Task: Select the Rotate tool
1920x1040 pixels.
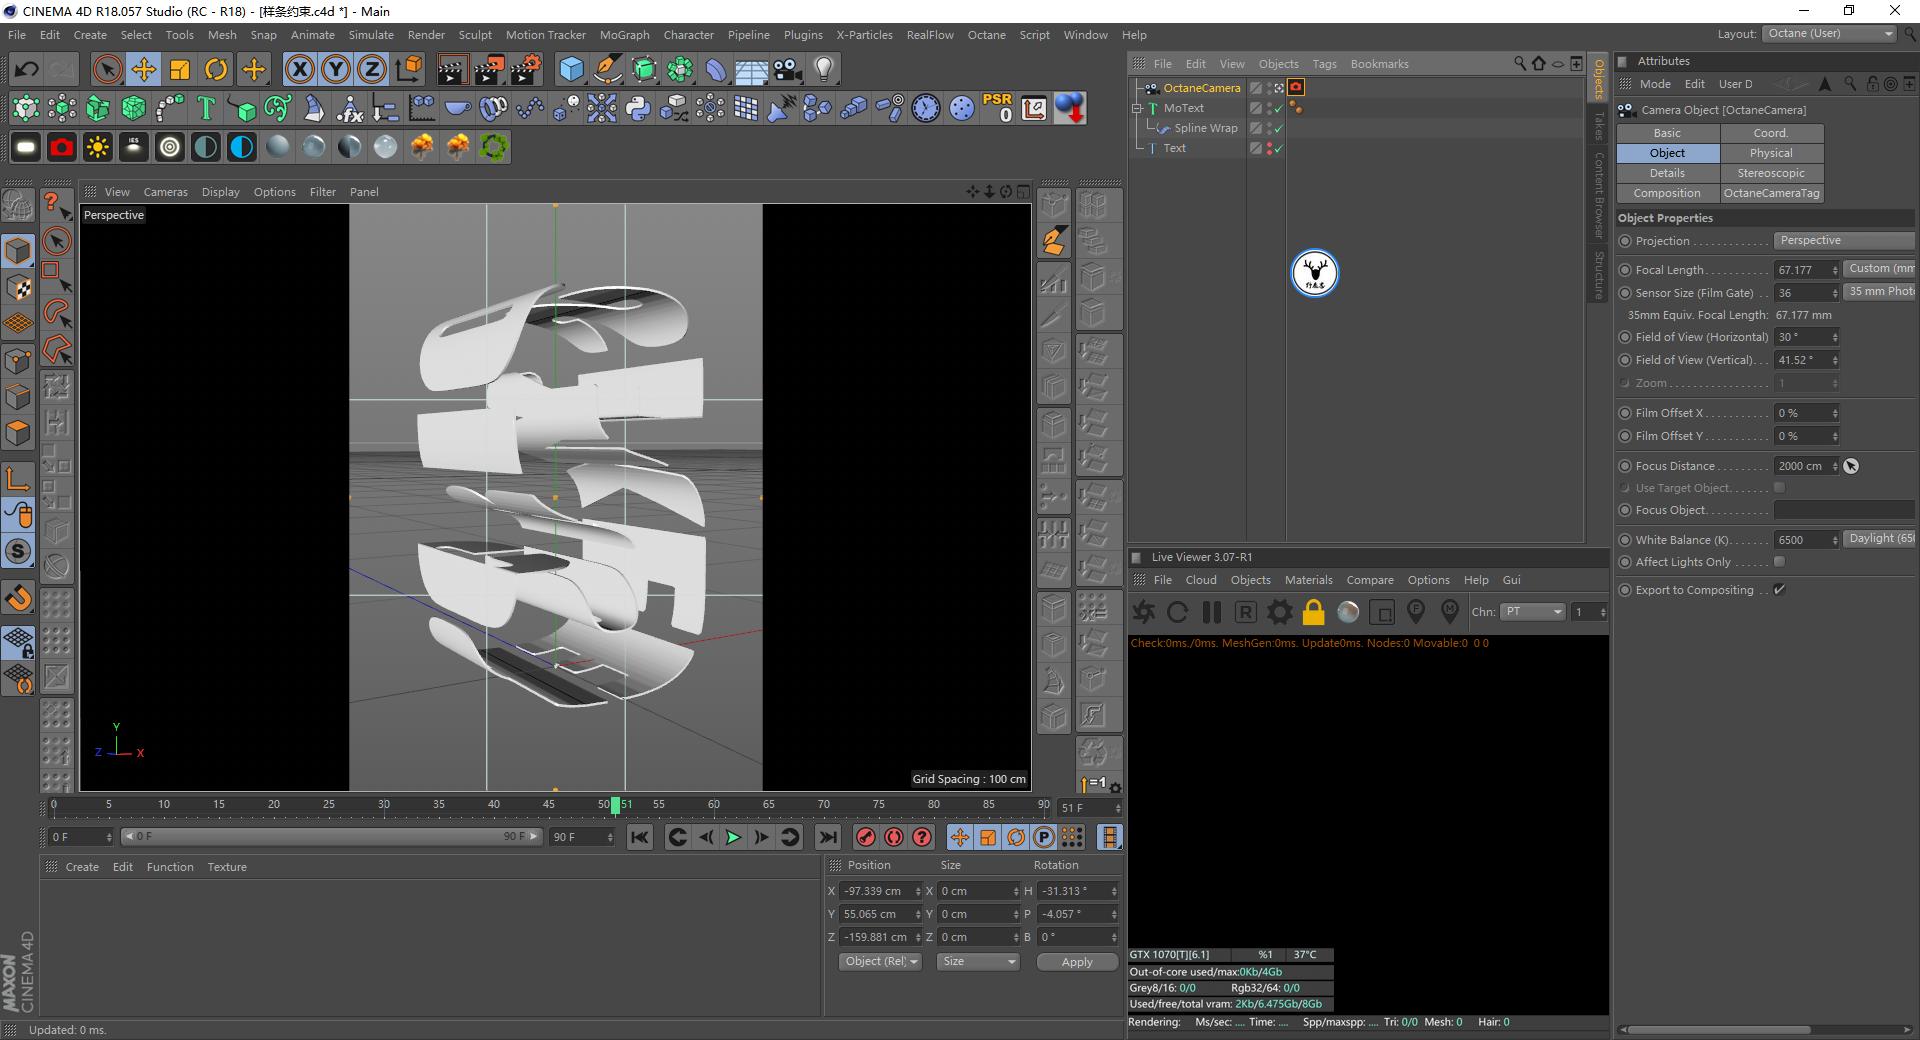Action: (217, 69)
